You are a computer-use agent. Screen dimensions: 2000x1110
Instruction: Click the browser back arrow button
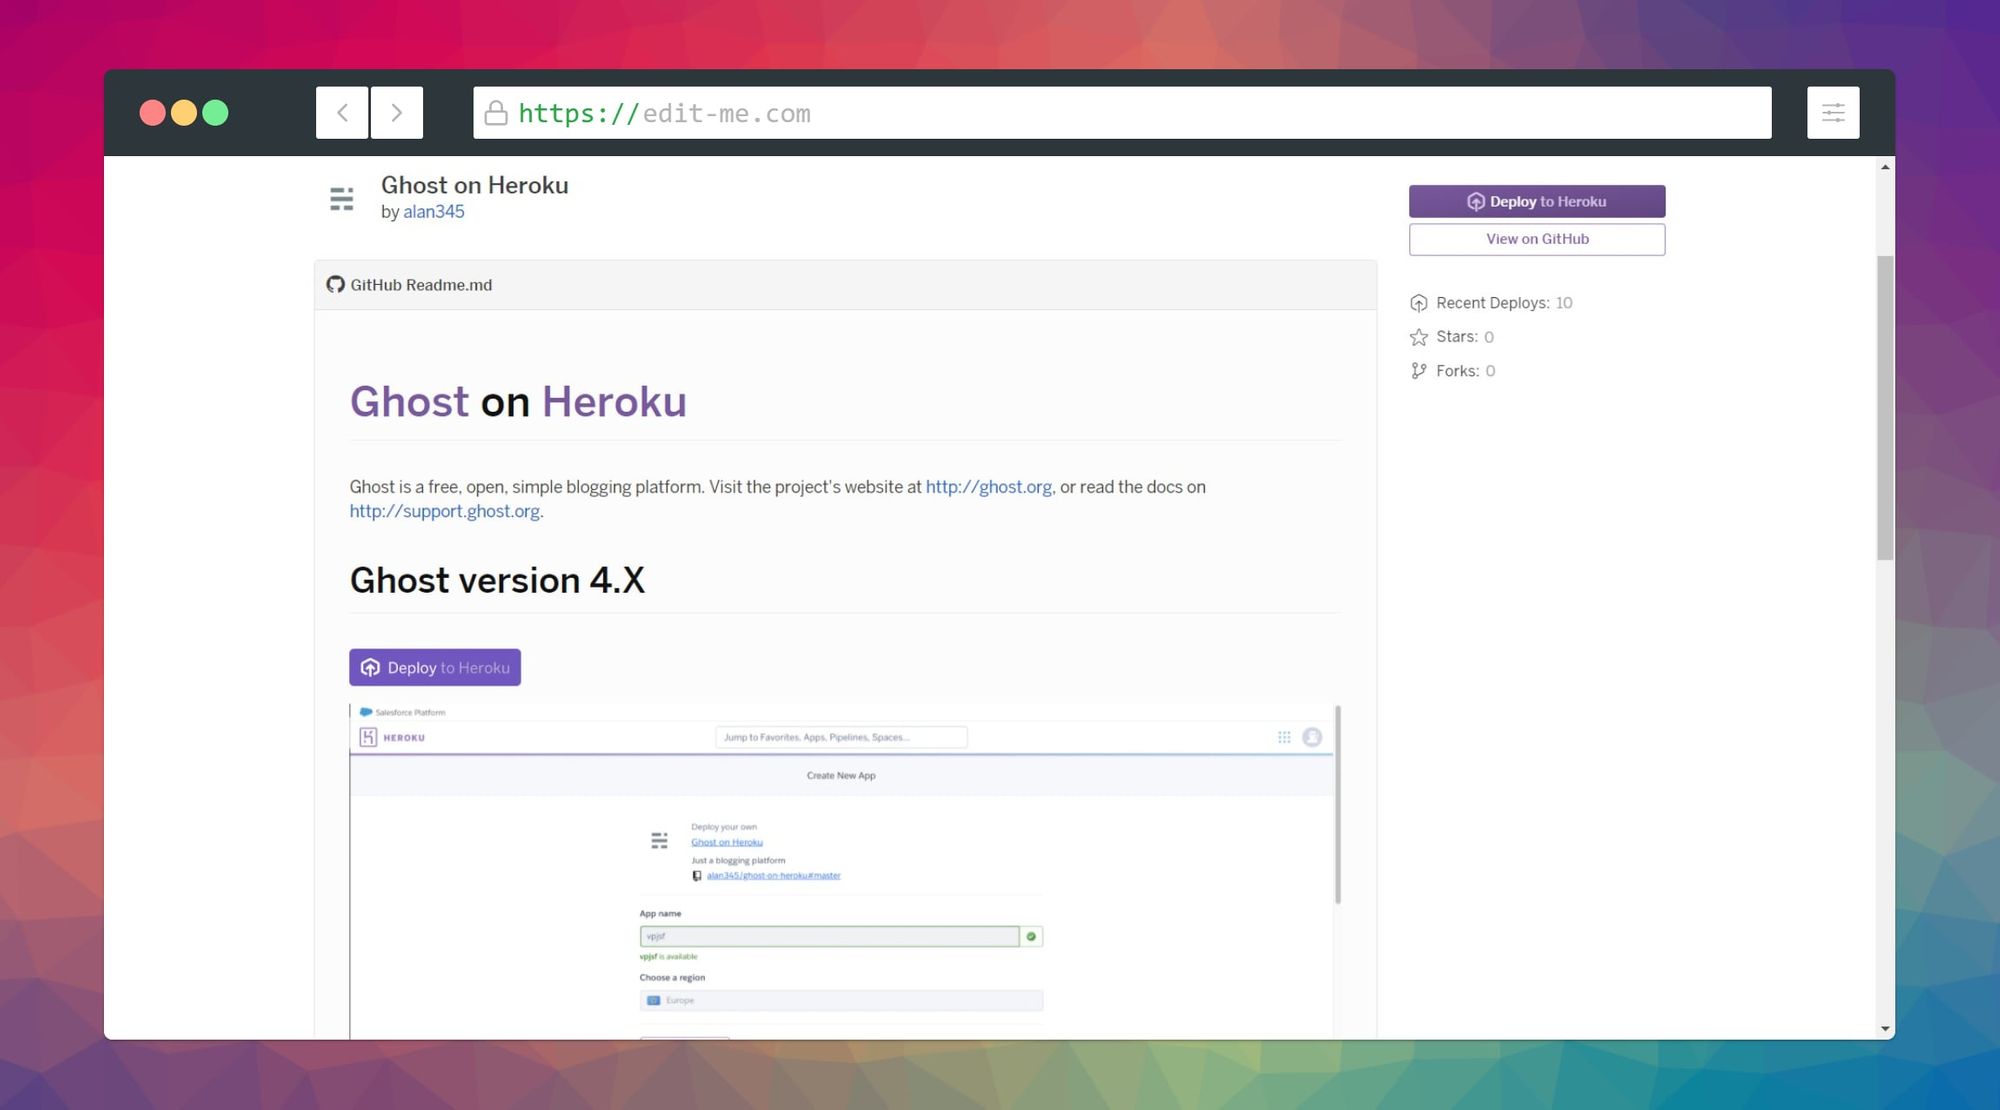[x=342, y=113]
